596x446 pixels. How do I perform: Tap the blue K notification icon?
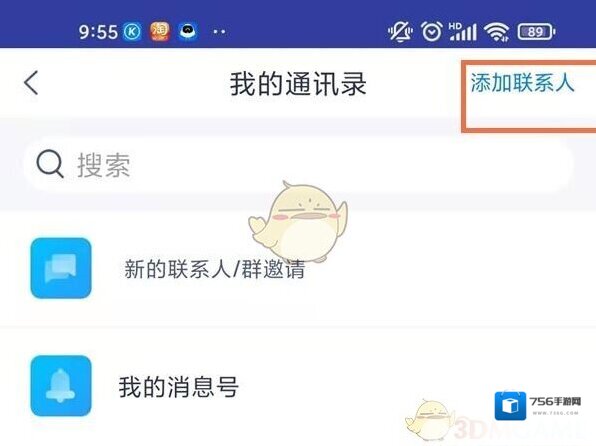(132, 32)
